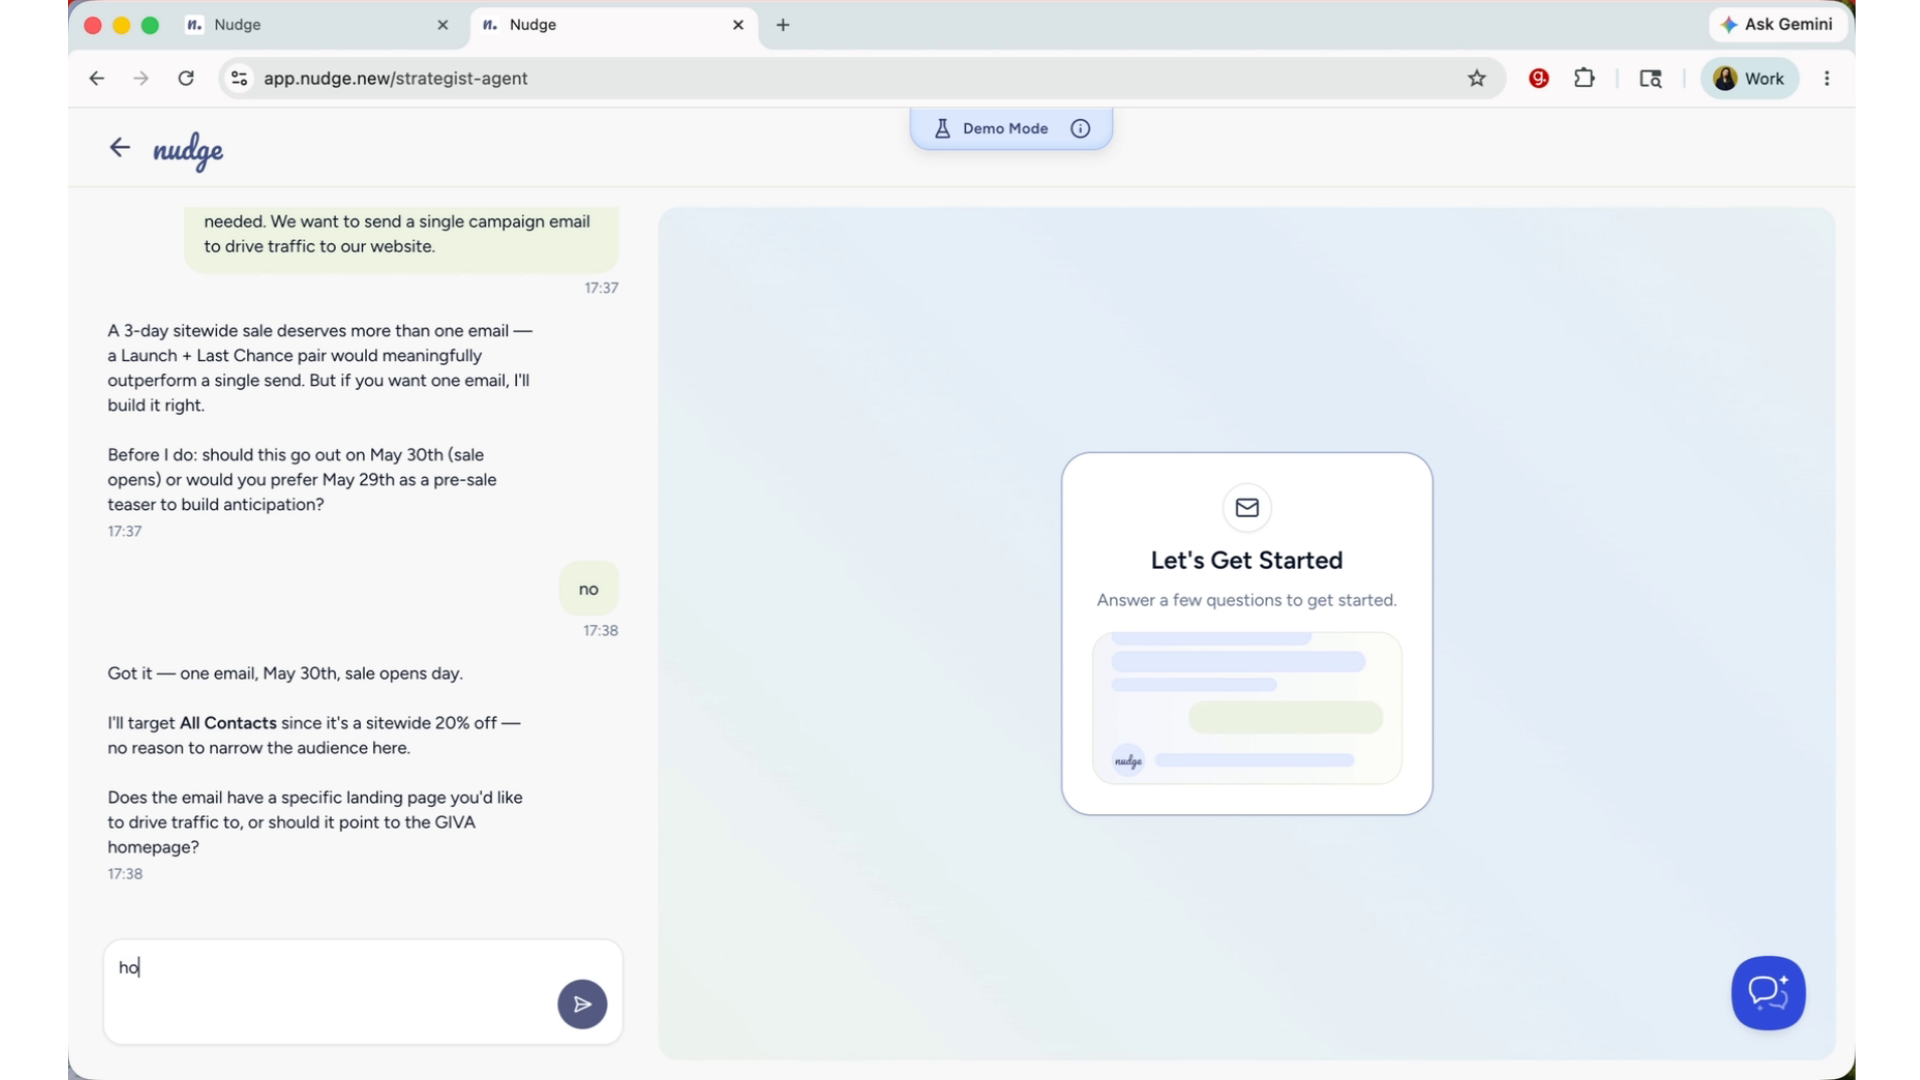The image size is (1920, 1080).
Task: Close the first Nudge tab
Action: [443, 25]
